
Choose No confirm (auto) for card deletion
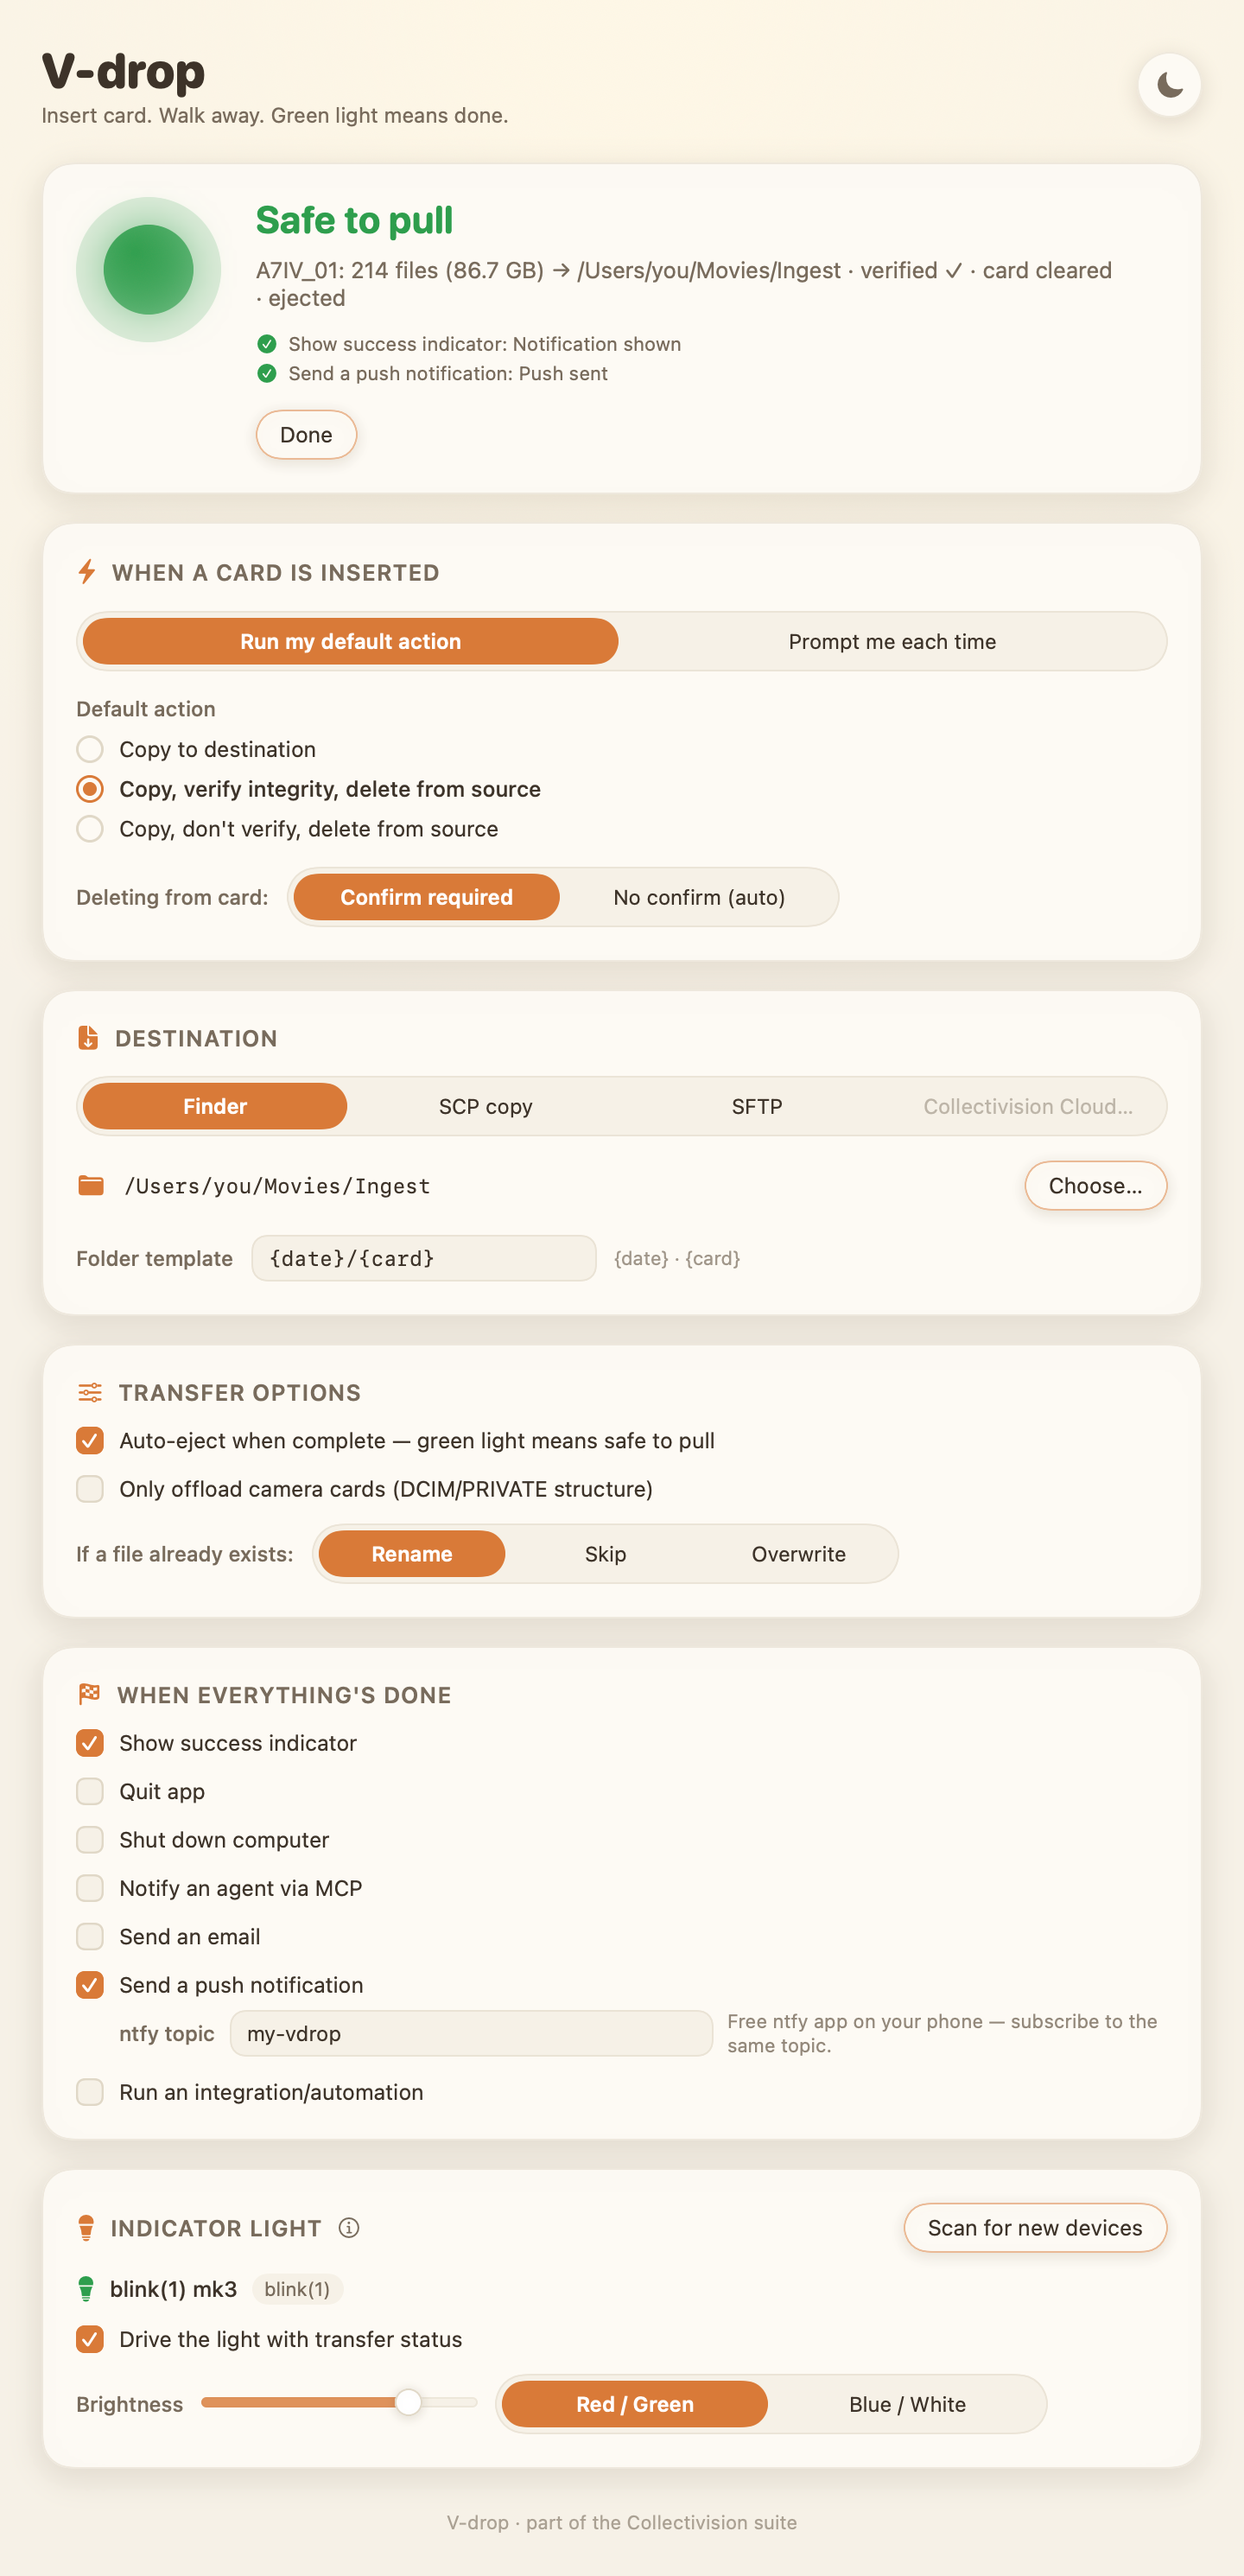click(699, 897)
